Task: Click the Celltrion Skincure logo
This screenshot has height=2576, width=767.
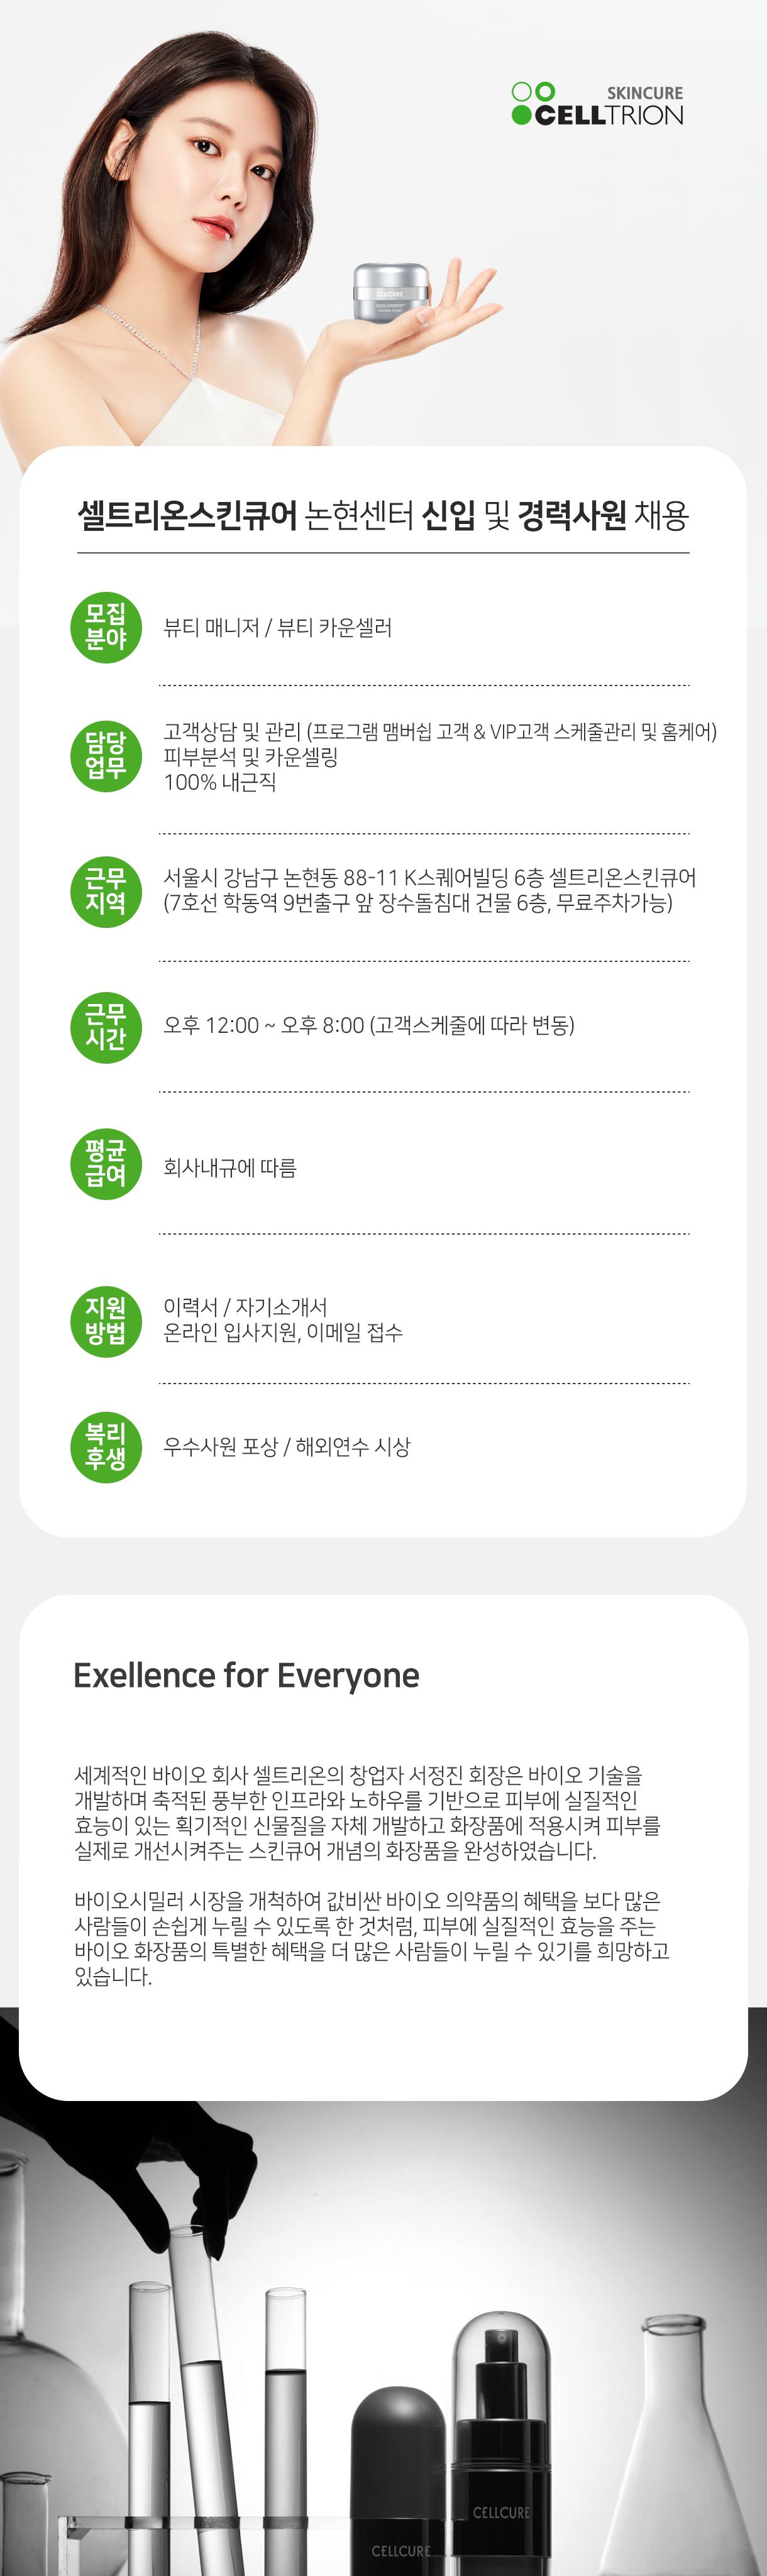Action: (597, 104)
